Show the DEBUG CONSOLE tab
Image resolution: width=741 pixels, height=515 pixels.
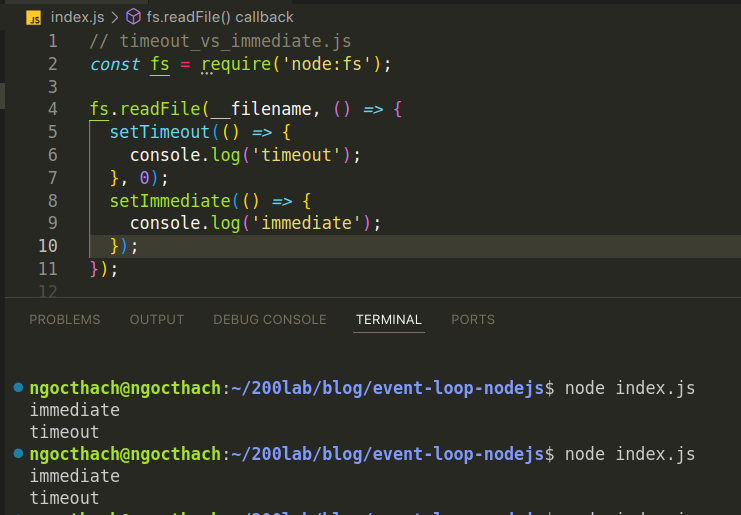[269, 320]
